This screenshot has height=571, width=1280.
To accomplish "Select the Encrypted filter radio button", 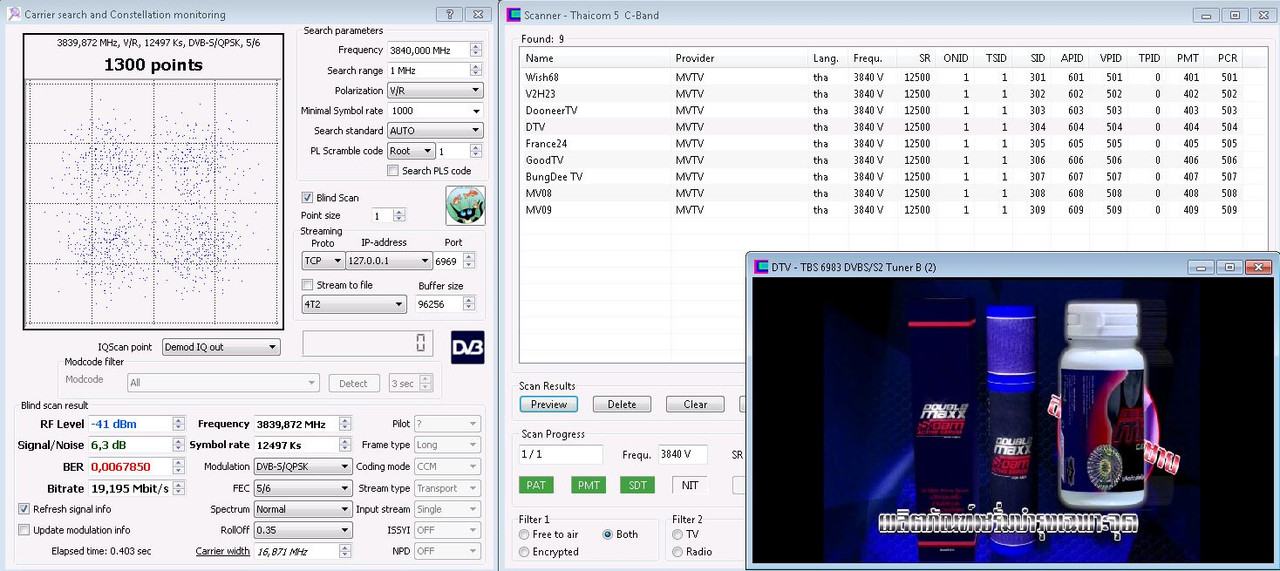I will click(x=524, y=552).
